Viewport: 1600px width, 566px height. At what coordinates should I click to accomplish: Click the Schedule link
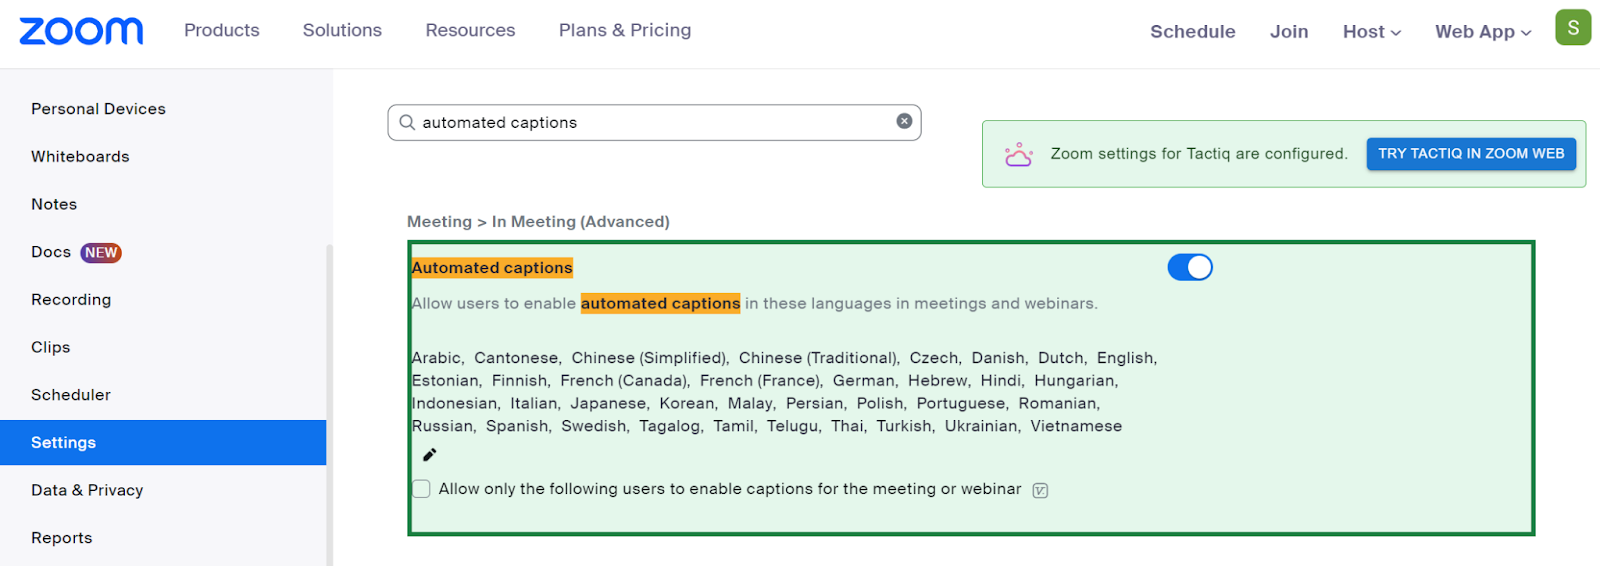(x=1193, y=32)
